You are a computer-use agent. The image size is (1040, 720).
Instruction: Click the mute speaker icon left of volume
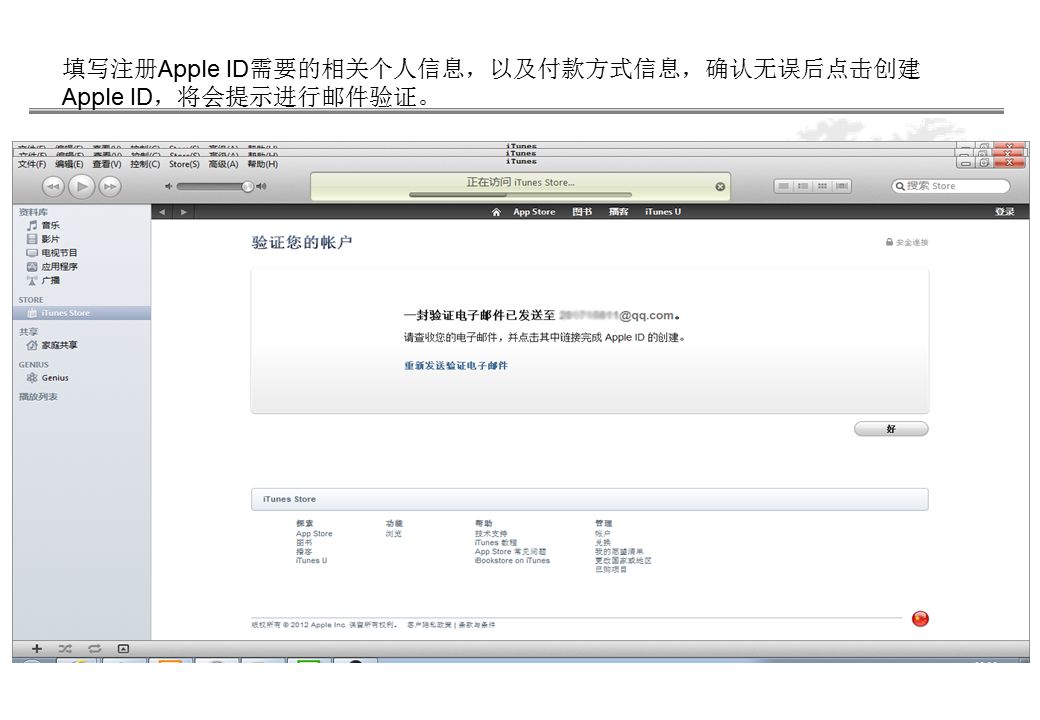[168, 187]
